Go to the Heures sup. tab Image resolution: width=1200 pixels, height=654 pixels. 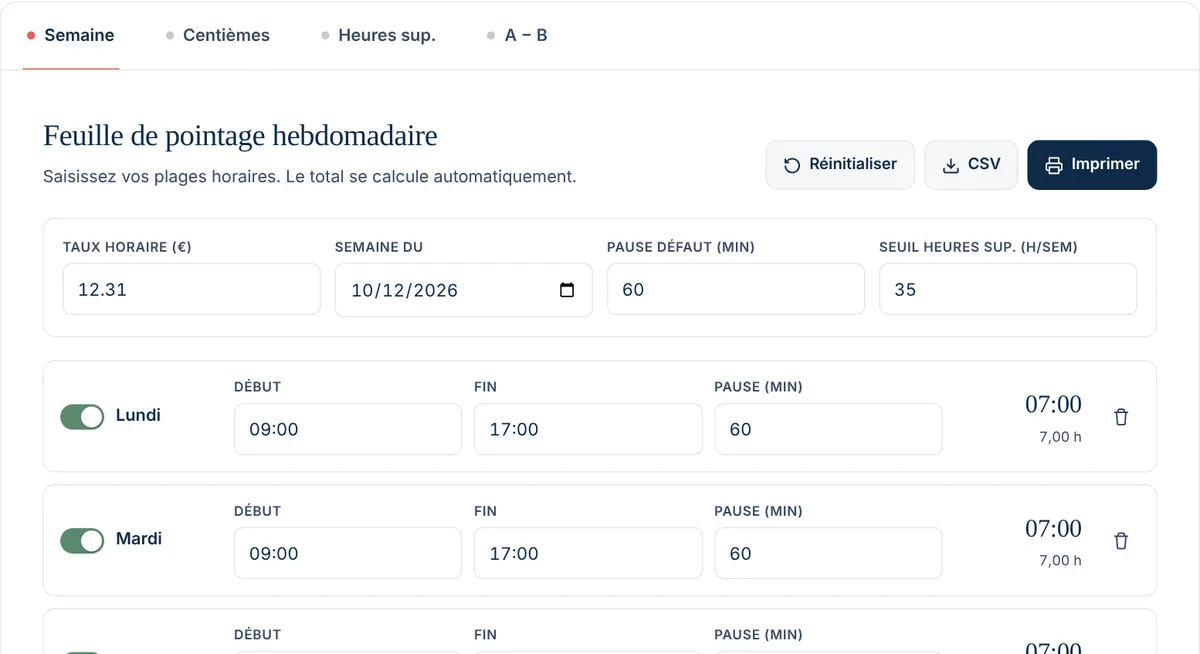[378, 35]
